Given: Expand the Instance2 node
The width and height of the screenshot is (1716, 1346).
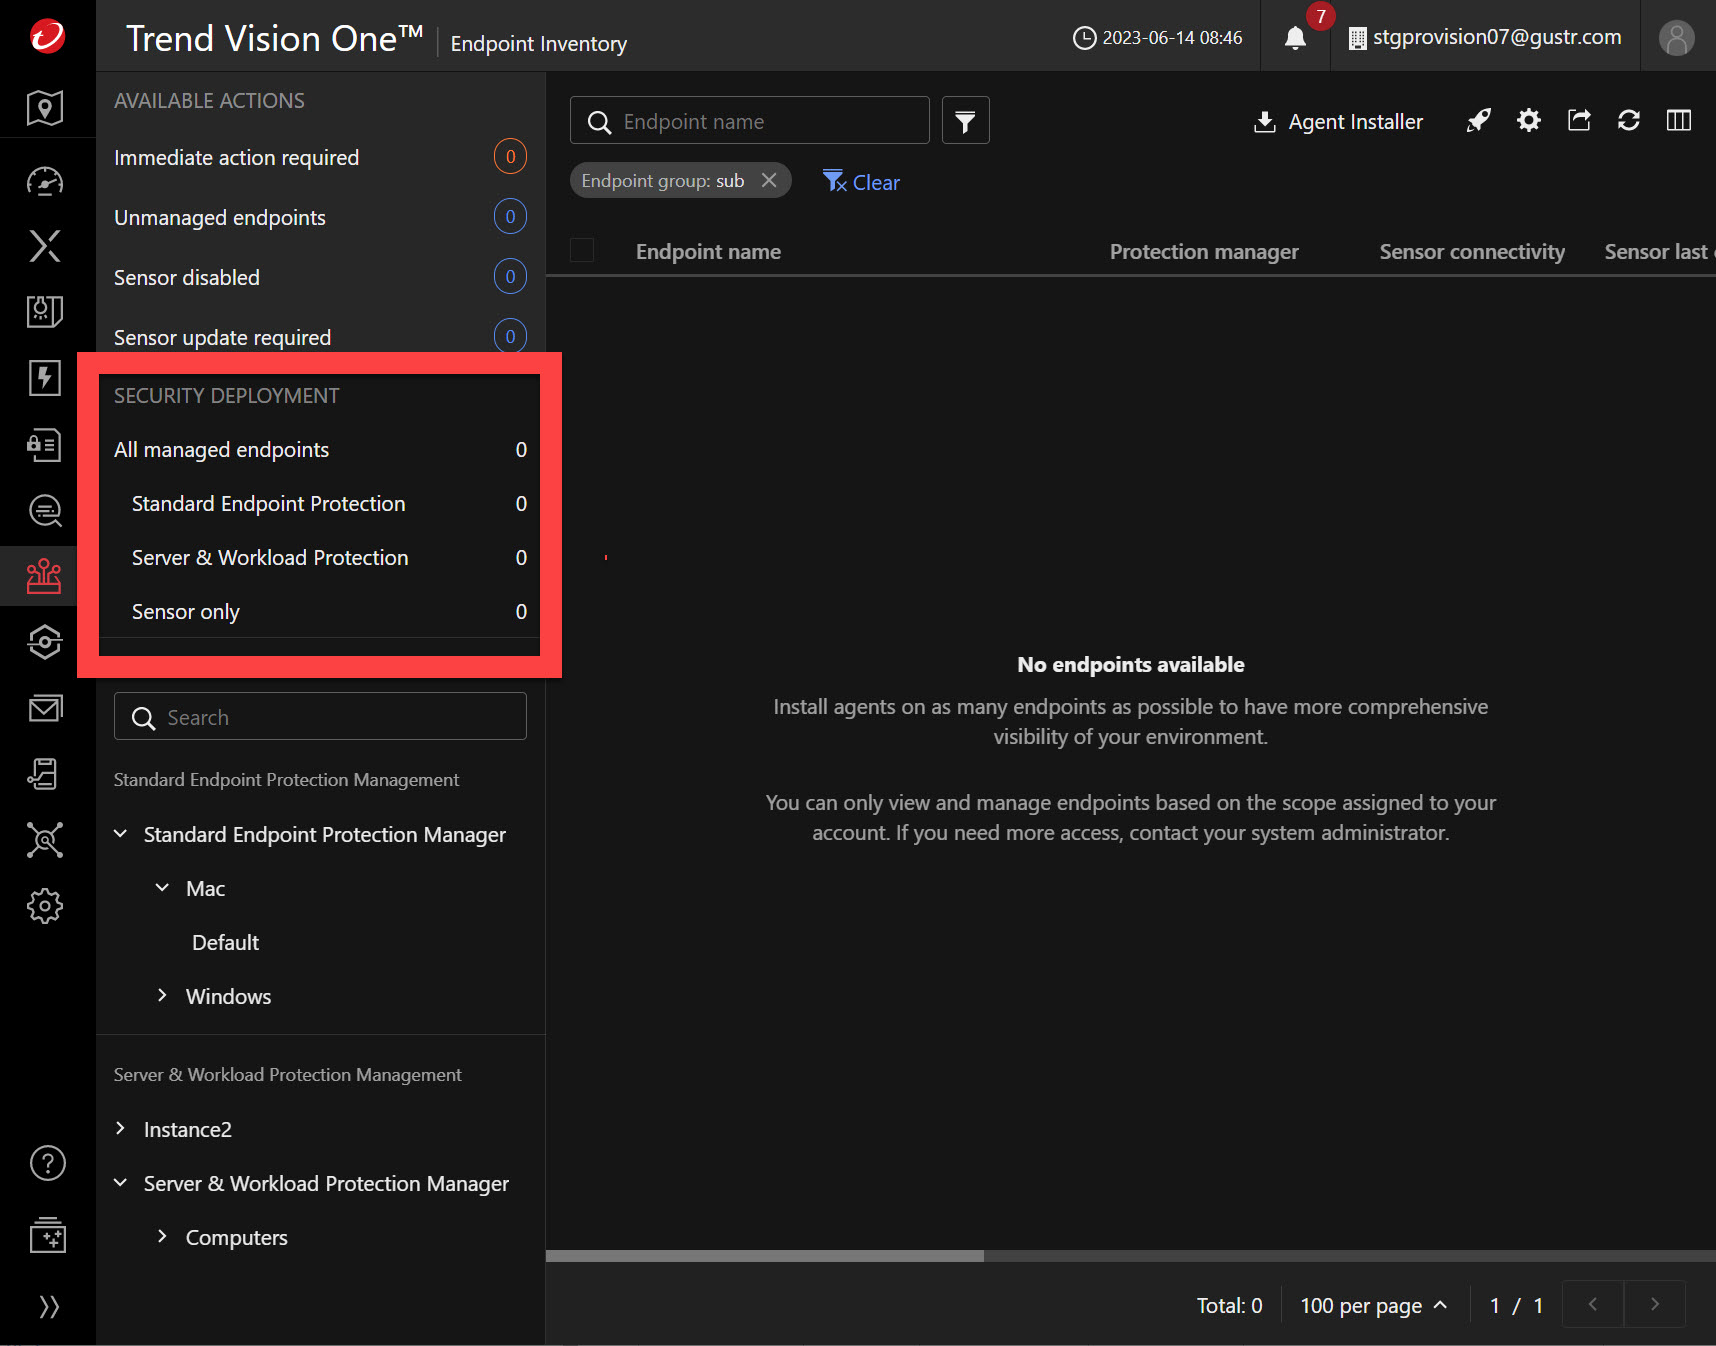Looking at the screenshot, I should 121,1129.
